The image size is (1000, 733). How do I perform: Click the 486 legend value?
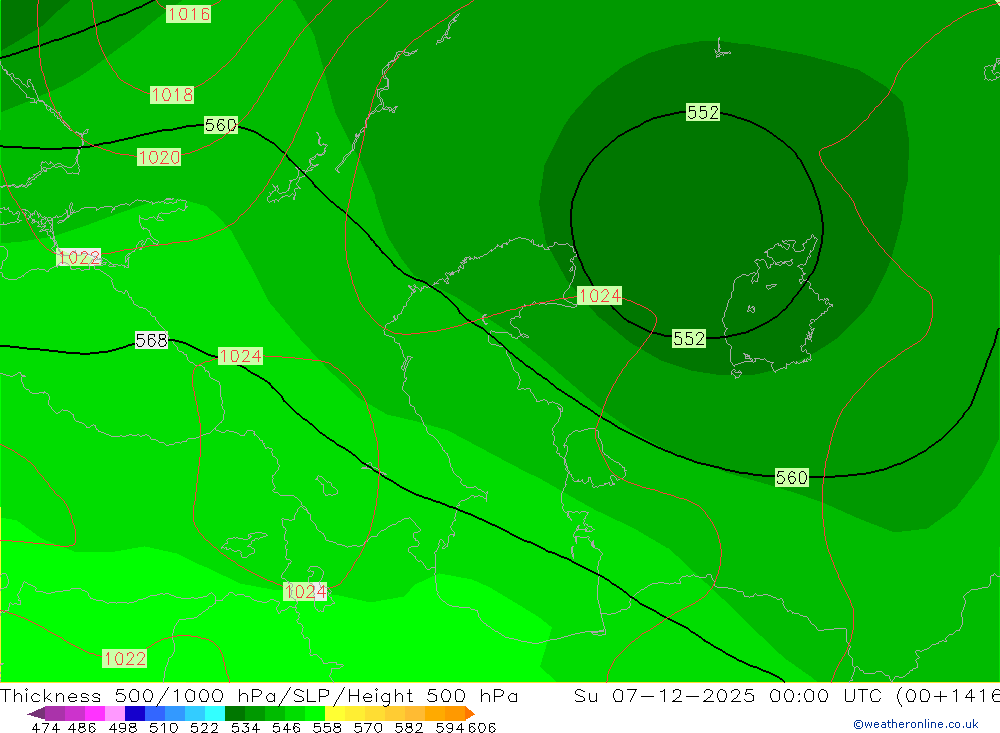coord(82,727)
